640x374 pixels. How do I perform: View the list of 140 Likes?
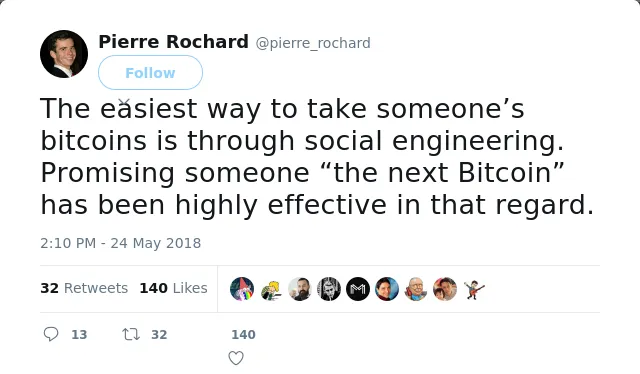coord(173,288)
